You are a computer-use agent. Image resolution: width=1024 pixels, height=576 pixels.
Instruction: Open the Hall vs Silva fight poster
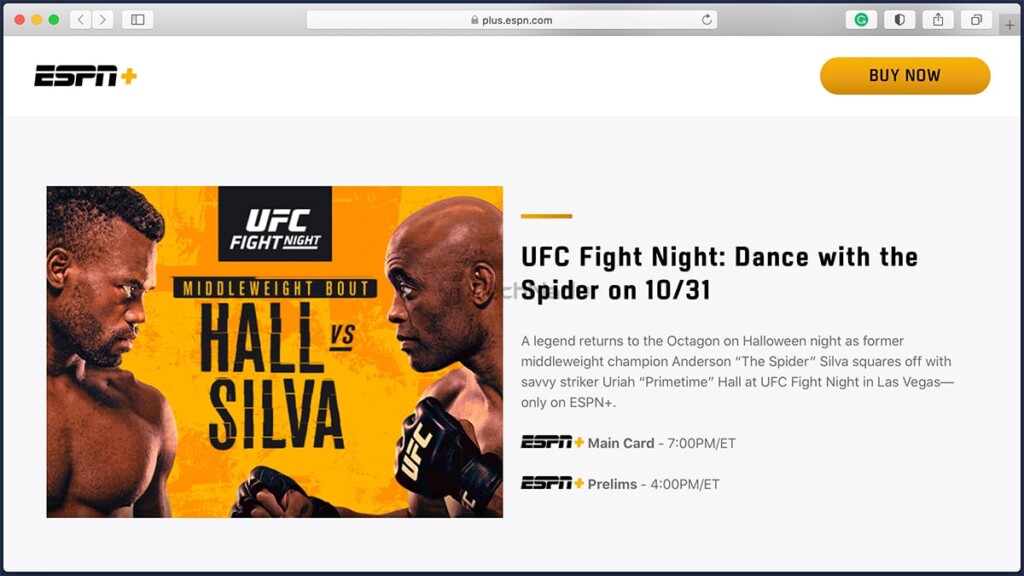(275, 352)
